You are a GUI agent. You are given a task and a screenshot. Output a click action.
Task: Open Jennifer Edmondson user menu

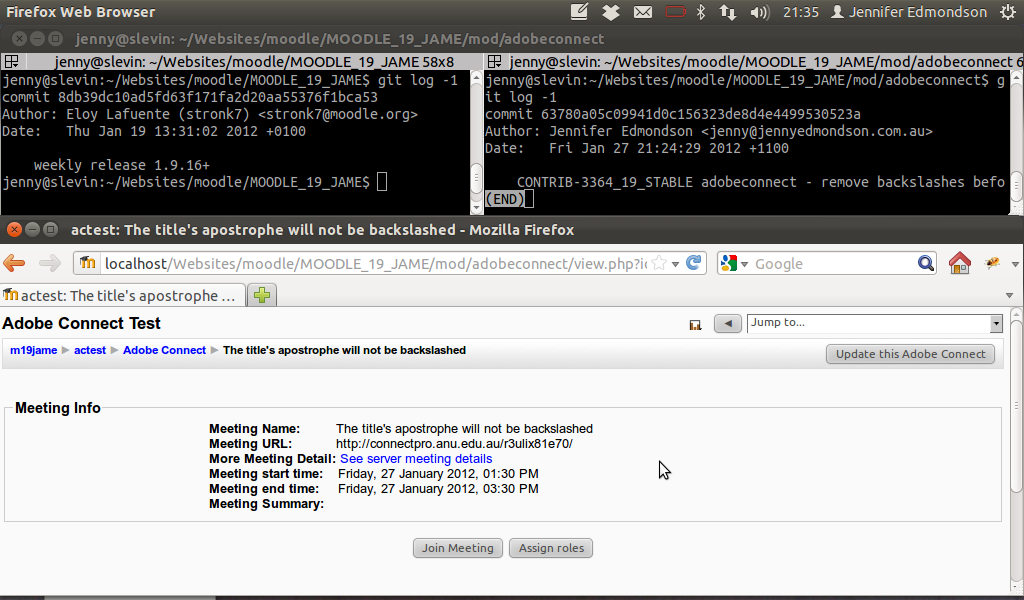[909, 12]
